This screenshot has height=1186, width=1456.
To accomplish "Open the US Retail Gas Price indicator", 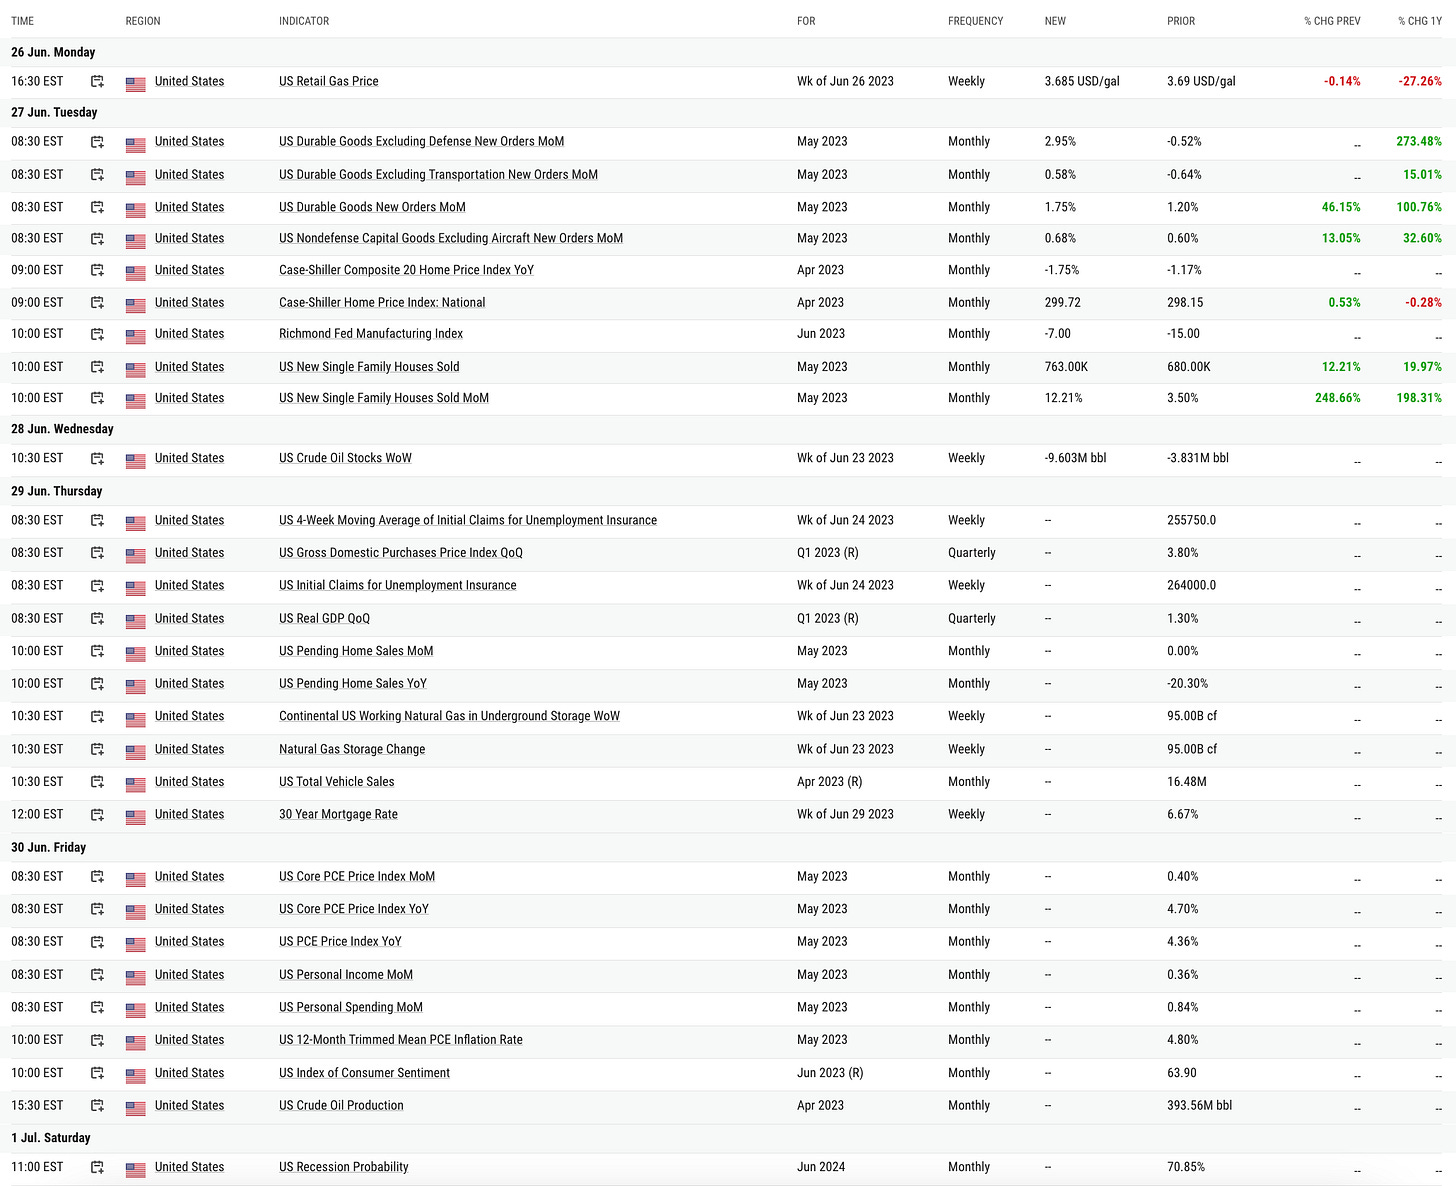I will 329,81.
